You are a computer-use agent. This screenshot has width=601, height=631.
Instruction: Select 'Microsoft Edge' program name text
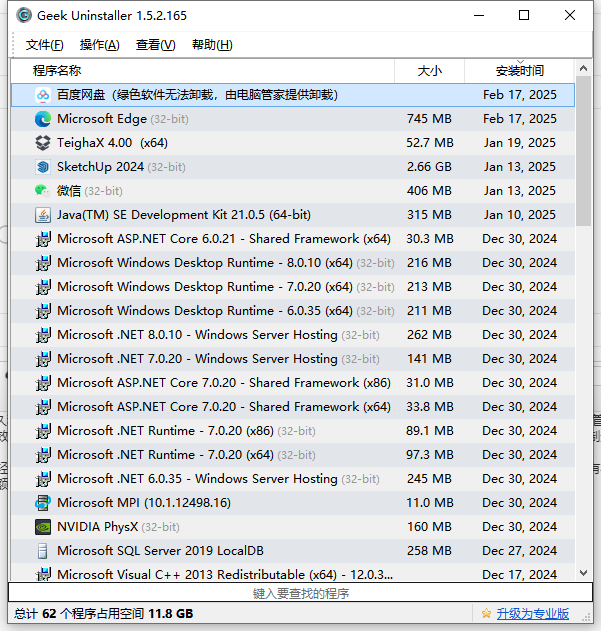102,119
